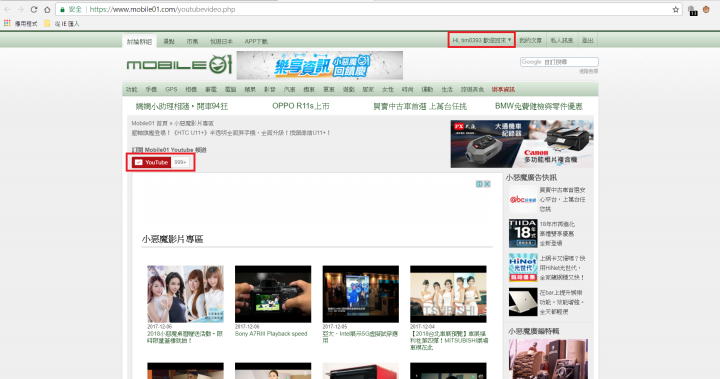
Task: Focus the Google custom search field
Action: 559,62
